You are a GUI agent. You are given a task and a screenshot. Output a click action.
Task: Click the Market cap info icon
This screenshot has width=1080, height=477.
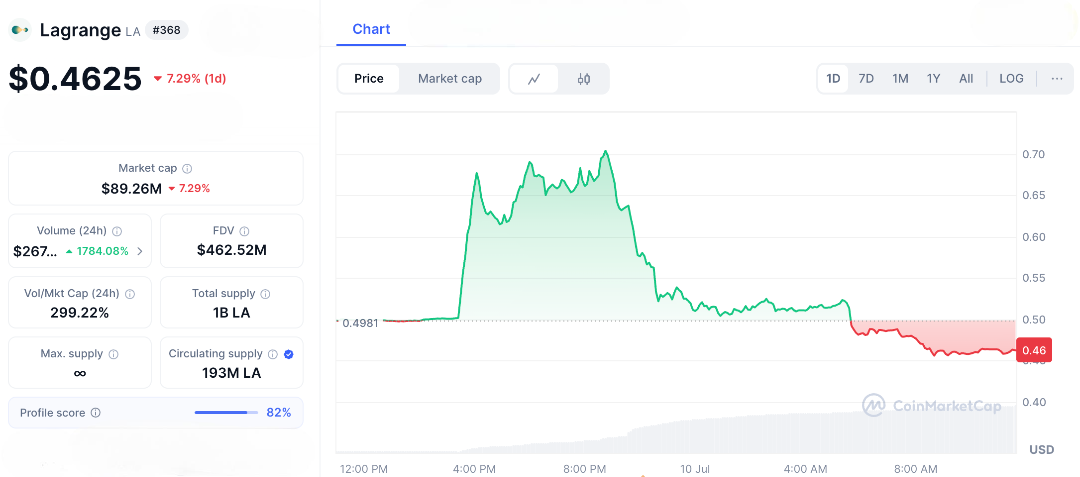[x=187, y=169]
